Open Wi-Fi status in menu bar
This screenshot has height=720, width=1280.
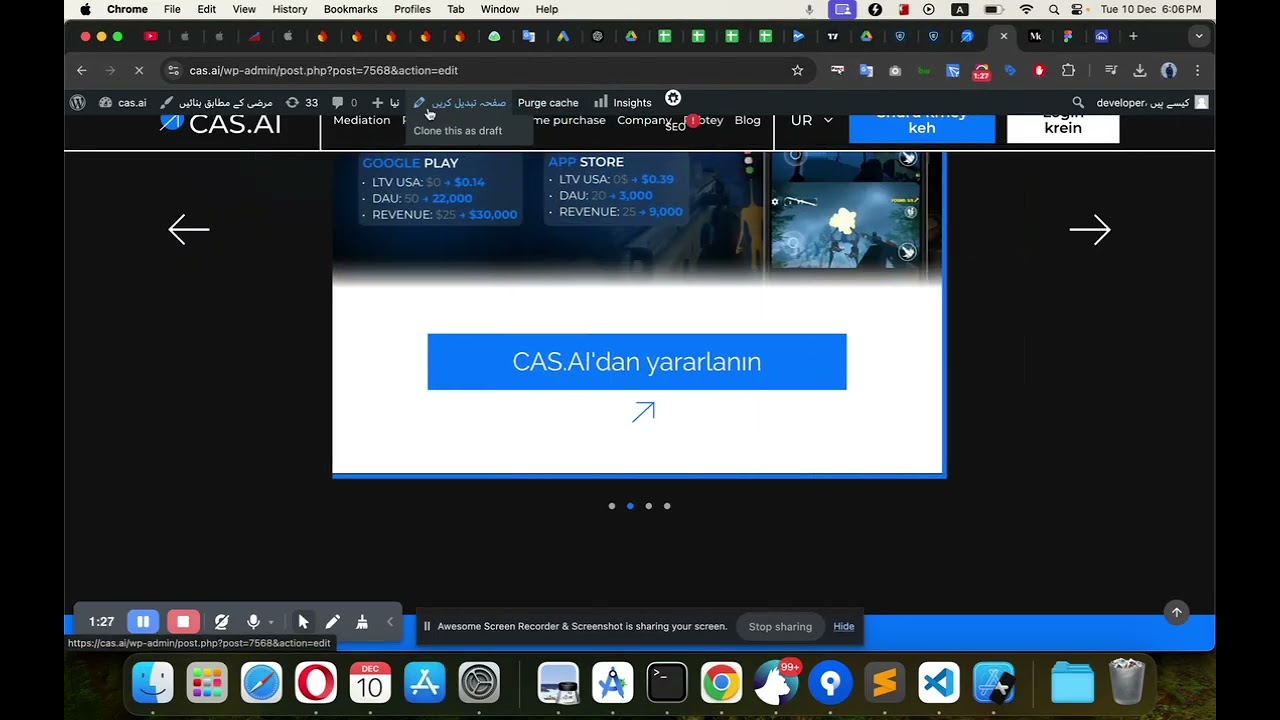coord(1026,9)
